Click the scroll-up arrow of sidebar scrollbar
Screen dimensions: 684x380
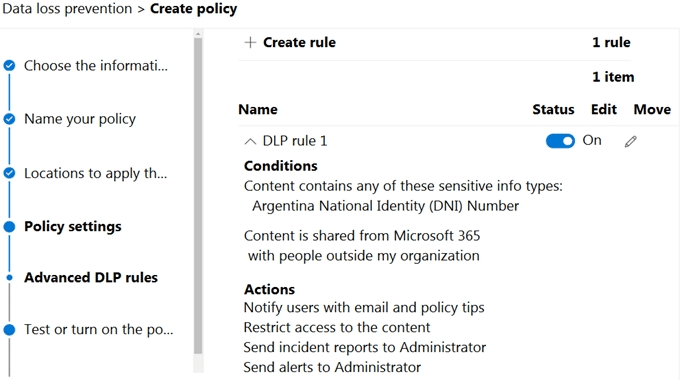pyautogui.click(x=198, y=34)
